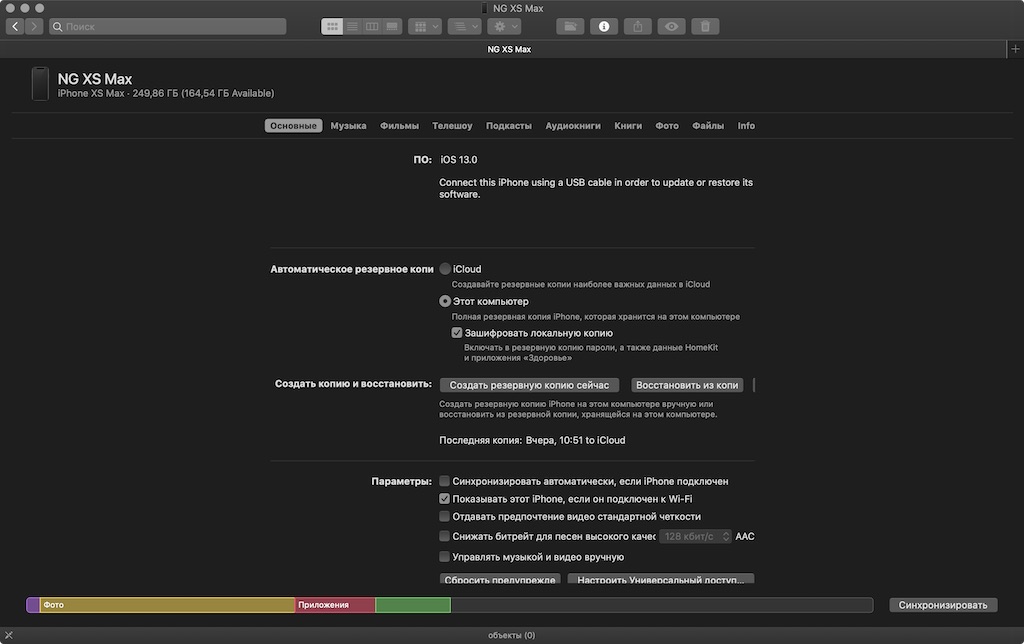Toggle the encrypt local backup checkbox
Viewport: 1024px width, 644px height.
[x=456, y=332]
